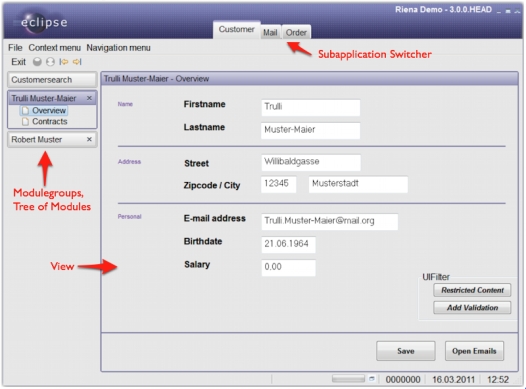Close the Trulli Muster-Maier module group

[x=89, y=98]
